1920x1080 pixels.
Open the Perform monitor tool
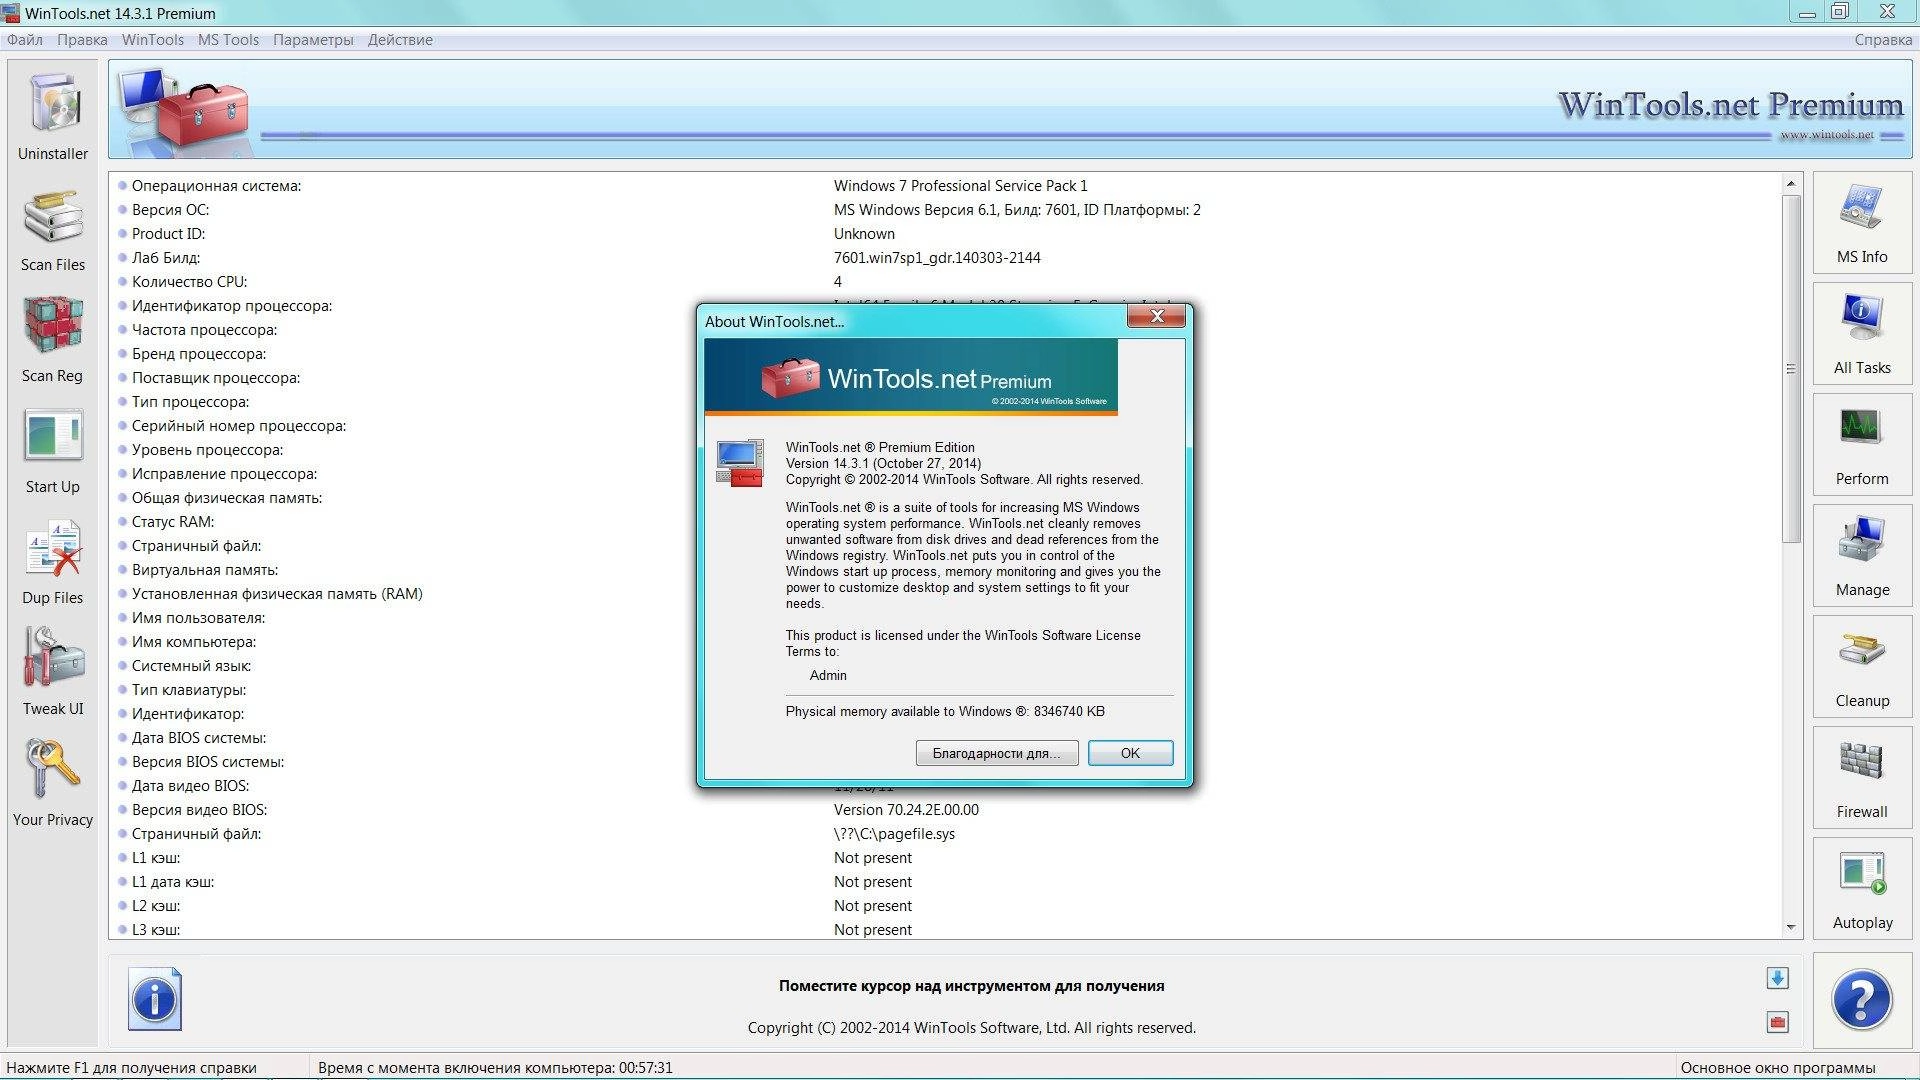click(x=1862, y=445)
